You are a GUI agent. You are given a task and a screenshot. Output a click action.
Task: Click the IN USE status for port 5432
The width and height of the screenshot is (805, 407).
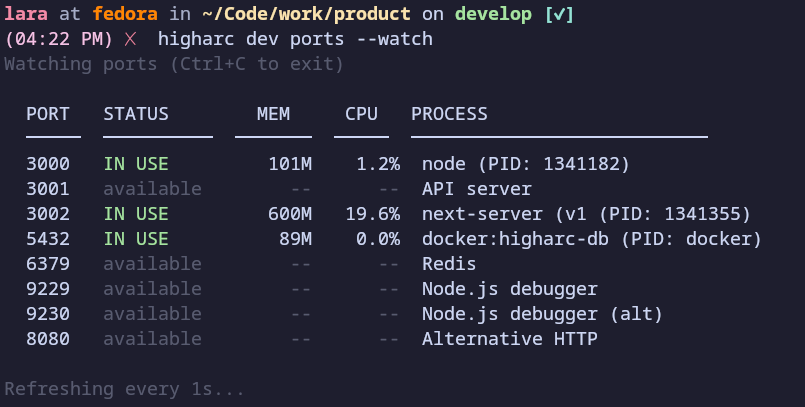click(136, 239)
